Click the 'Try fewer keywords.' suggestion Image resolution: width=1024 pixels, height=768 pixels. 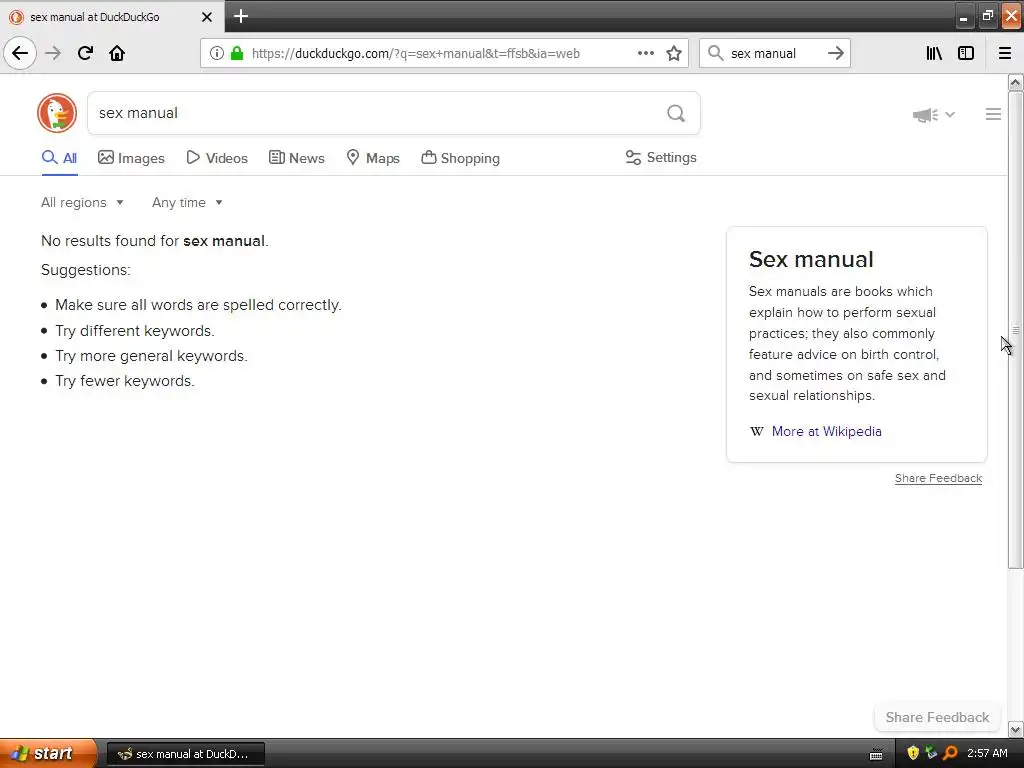click(125, 381)
